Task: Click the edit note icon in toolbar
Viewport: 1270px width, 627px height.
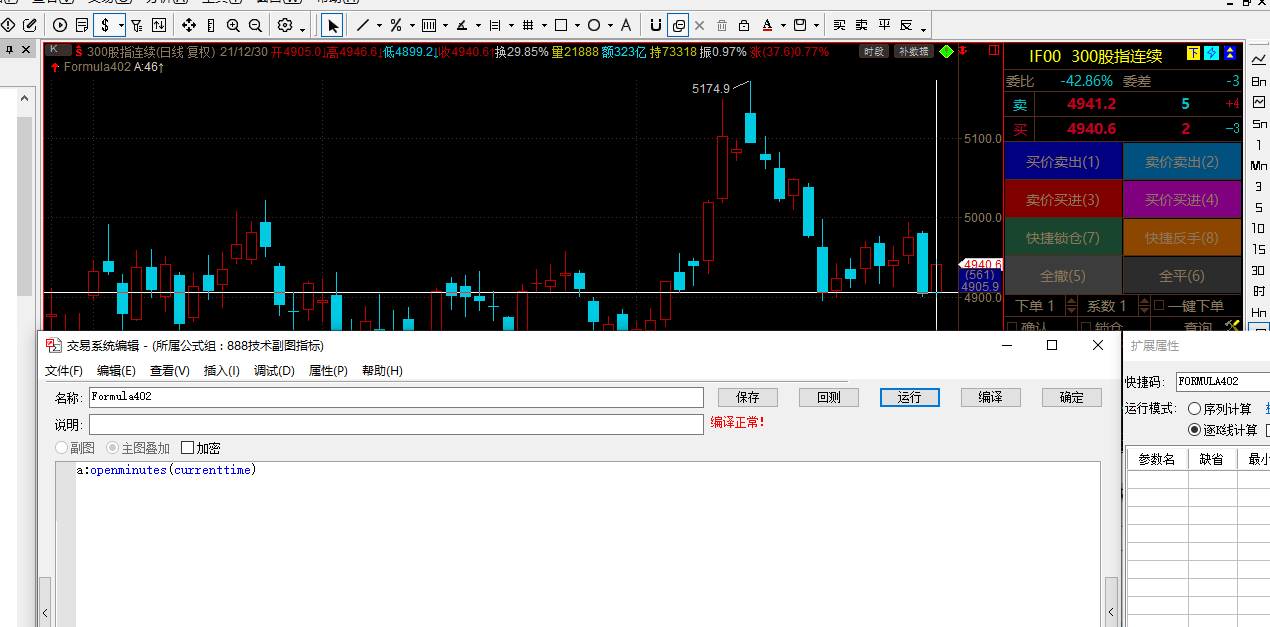Action: point(29,25)
